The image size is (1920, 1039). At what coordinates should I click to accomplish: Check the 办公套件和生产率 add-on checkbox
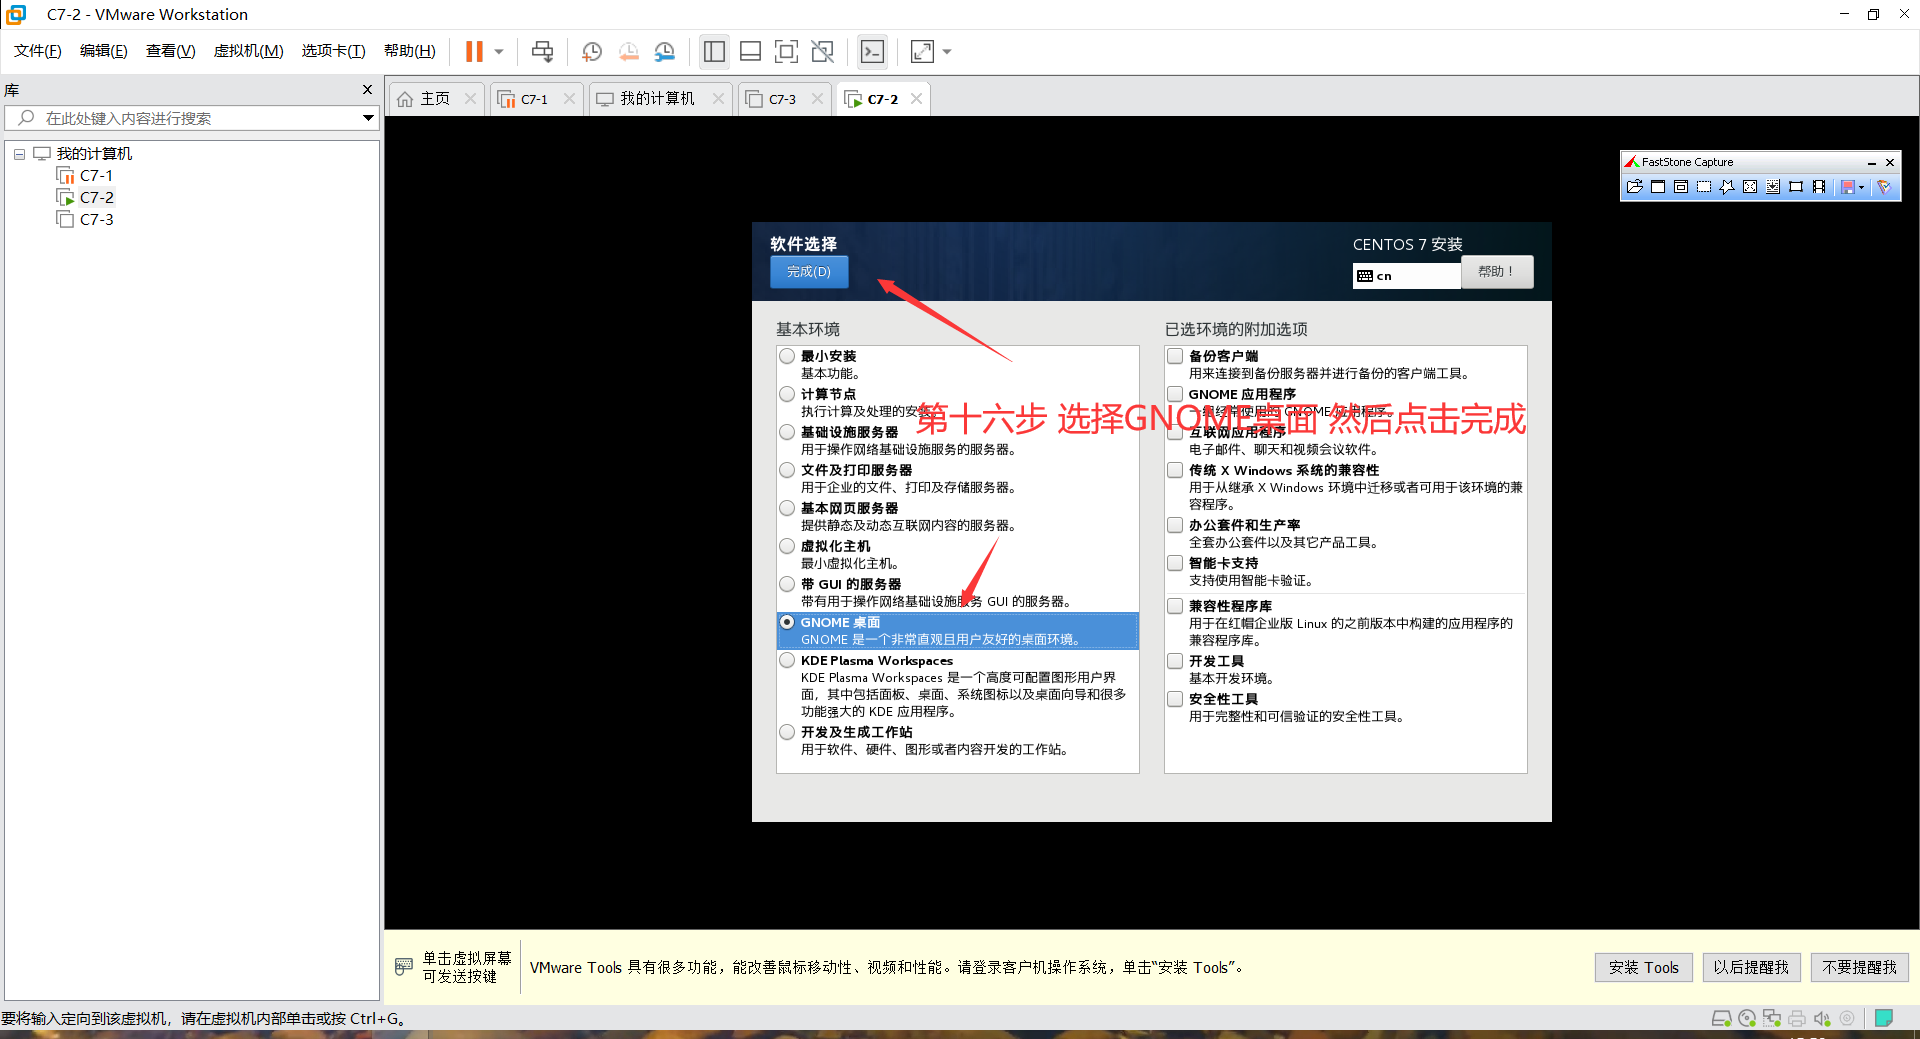pyautogui.click(x=1175, y=525)
